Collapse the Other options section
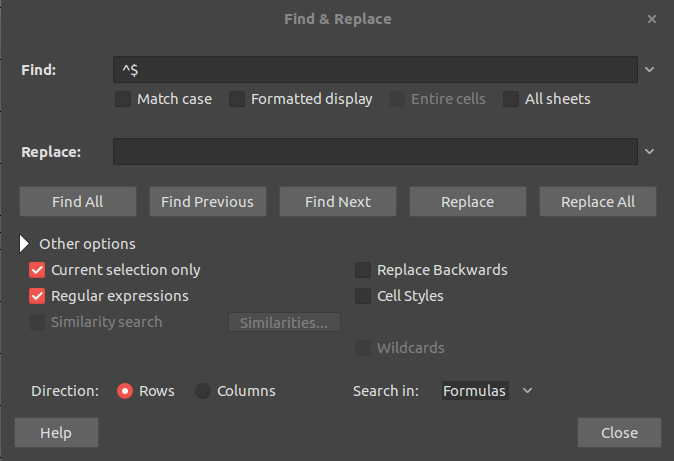The height and width of the screenshot is (461, 674). 25,244
